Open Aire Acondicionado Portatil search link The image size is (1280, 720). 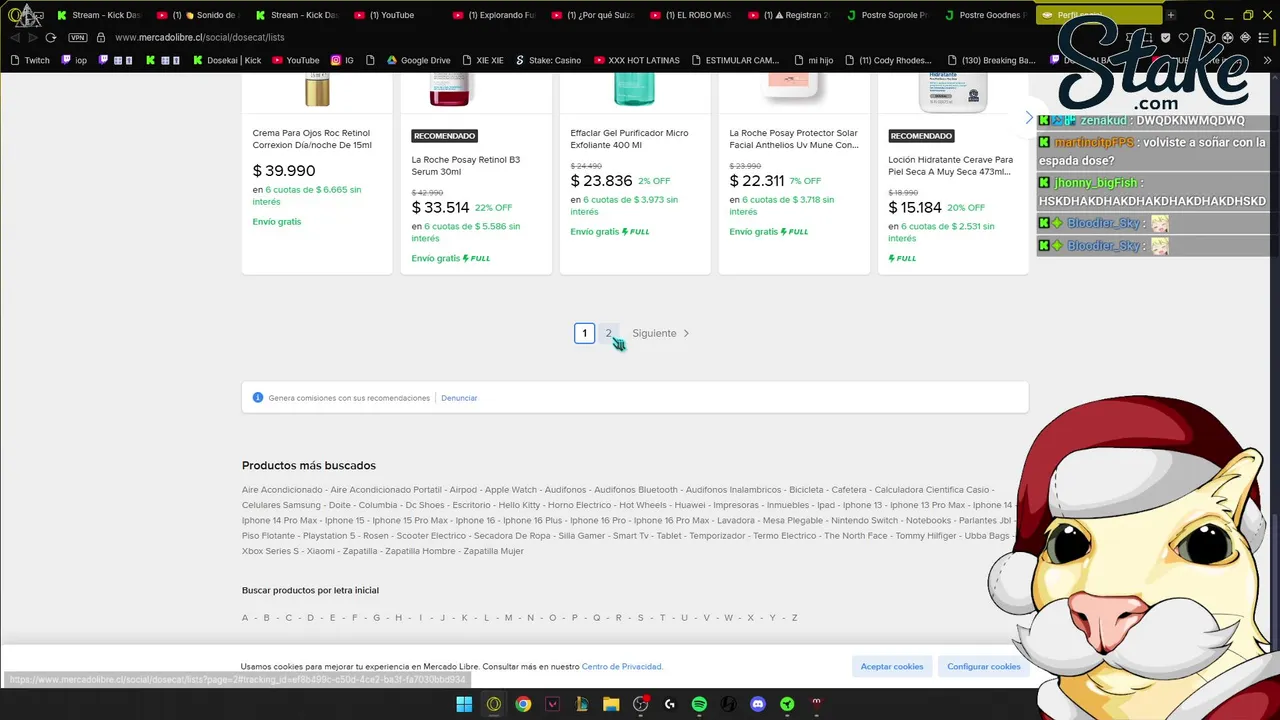tap(386, 490)
